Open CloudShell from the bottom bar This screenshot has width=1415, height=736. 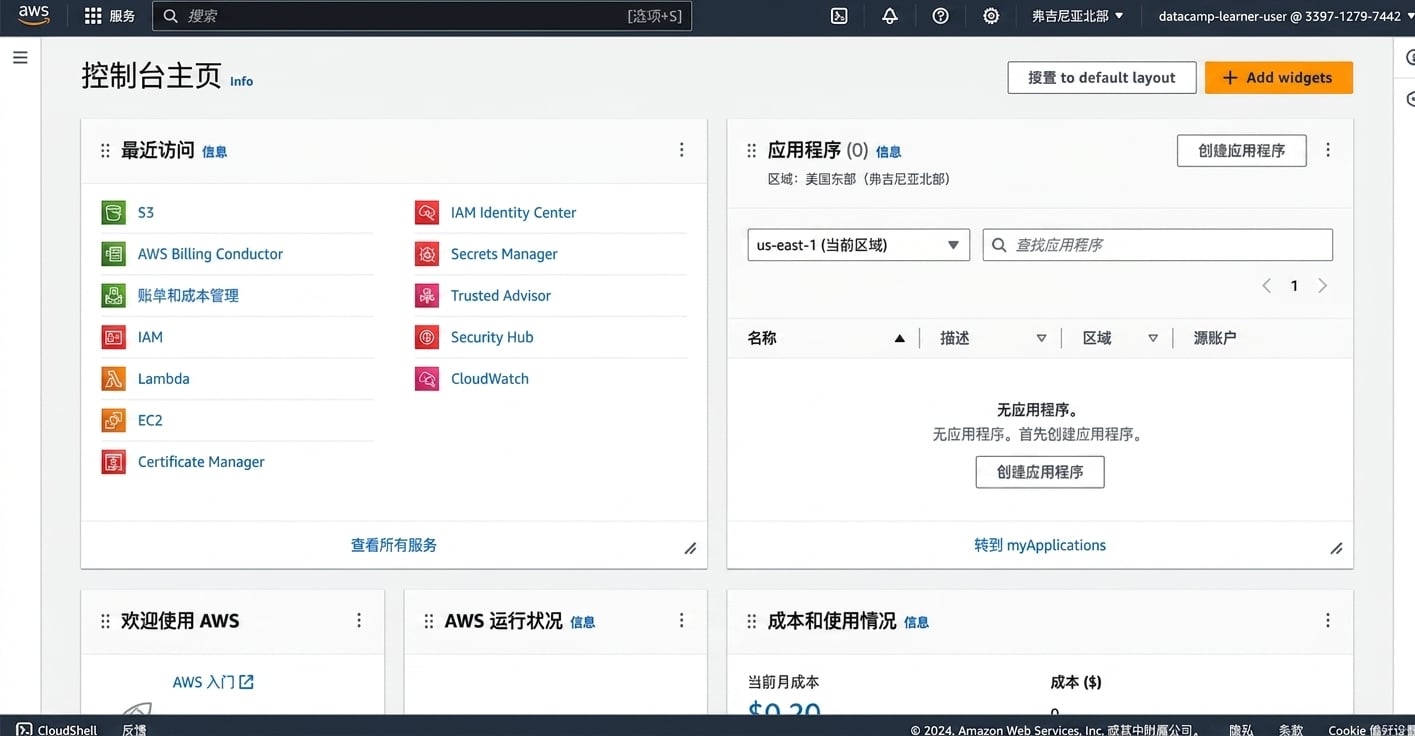(x=57, y=729)
